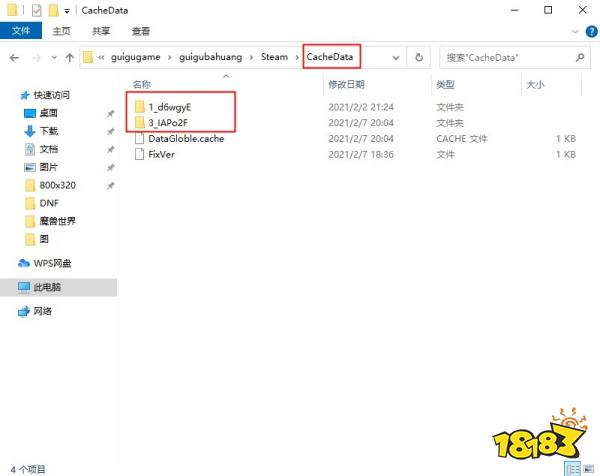Viewport: 600px width, 476px height.
Task: Click the folder icon in address bar
Action: coord(88,57)
